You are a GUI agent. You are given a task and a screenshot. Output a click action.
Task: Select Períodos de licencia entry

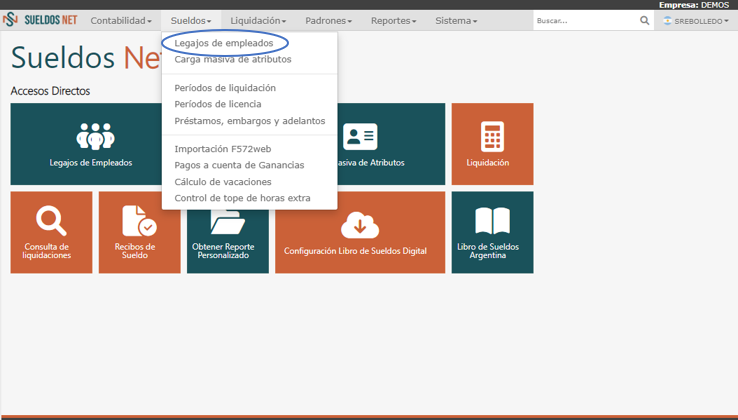tap(218, 104)
